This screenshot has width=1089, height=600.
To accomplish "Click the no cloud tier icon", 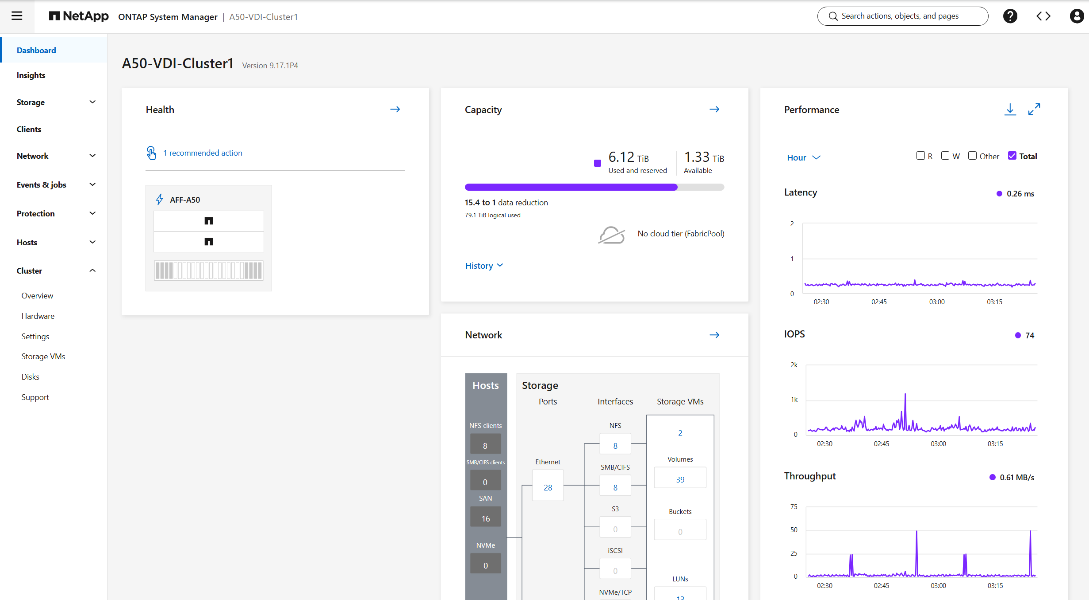I will pyautogui.click(x=611, y=235).
